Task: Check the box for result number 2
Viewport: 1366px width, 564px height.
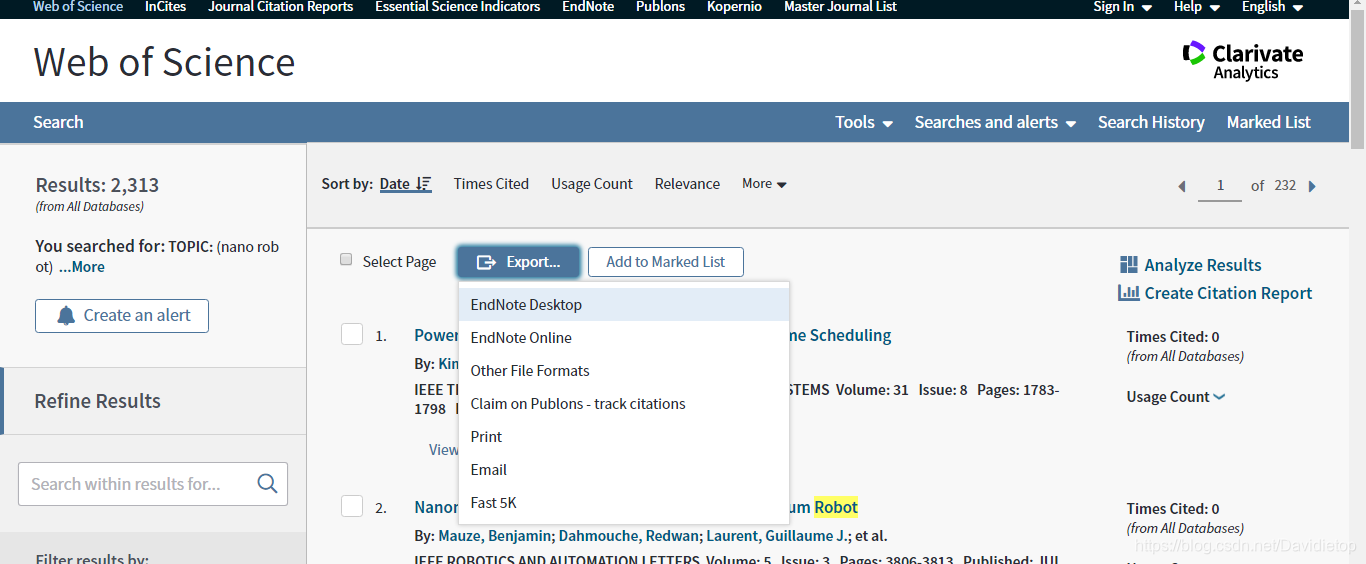Action: (352, 506)
